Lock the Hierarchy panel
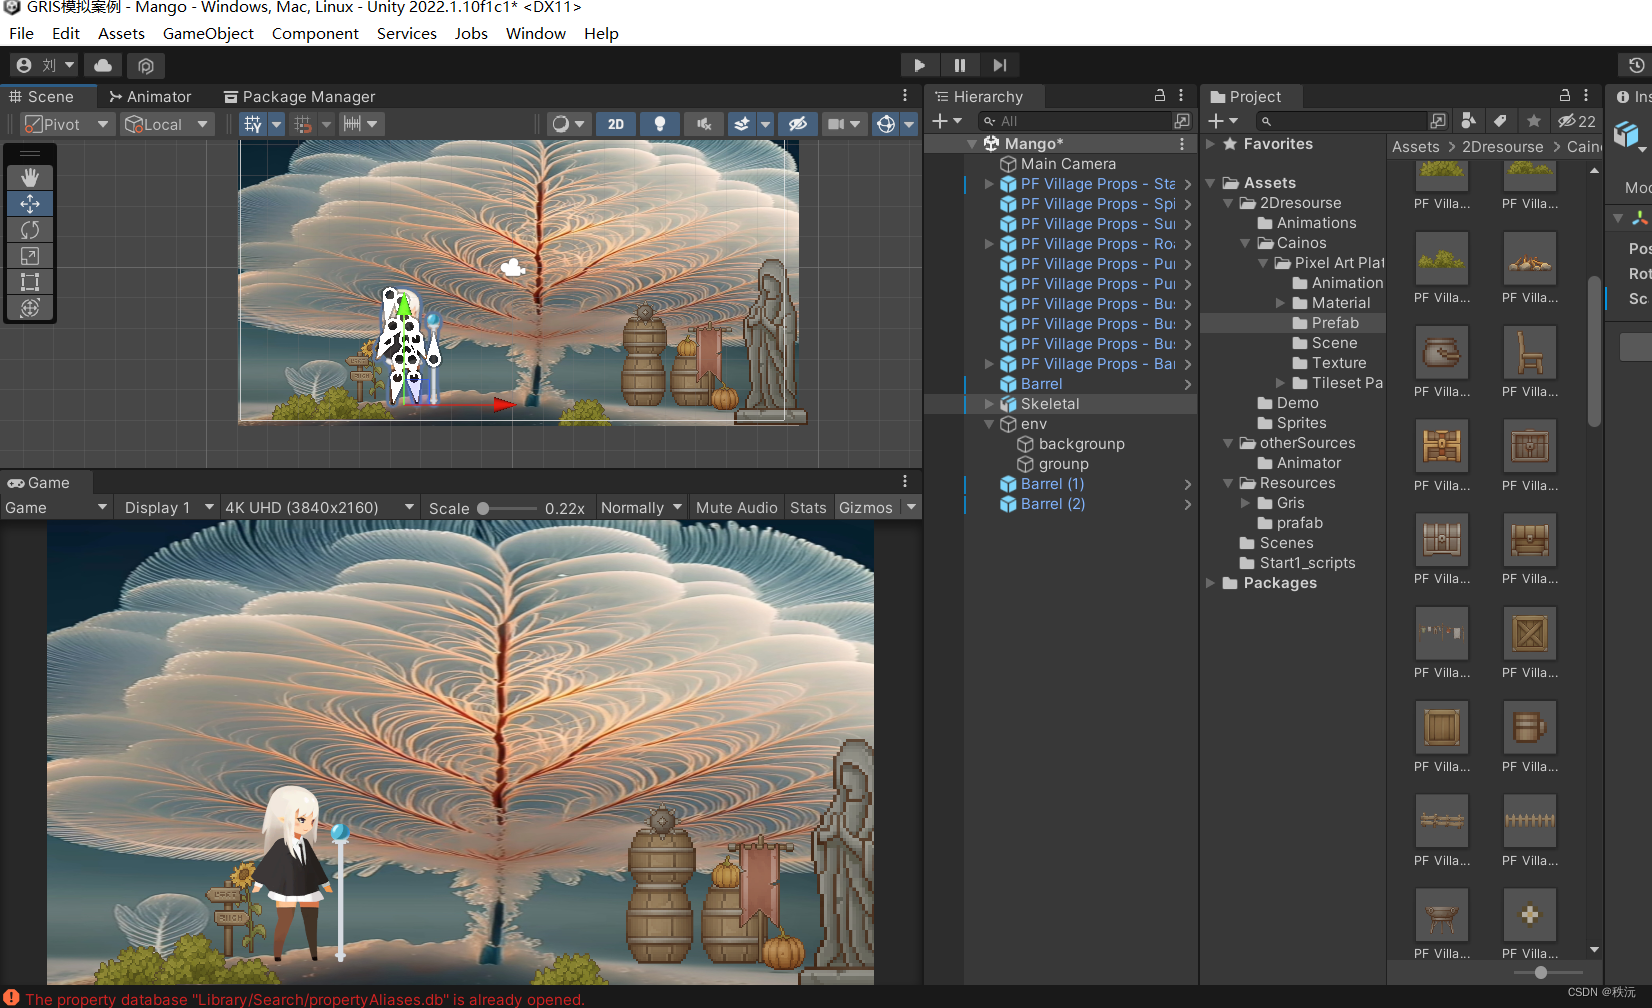Image resolution: width=1652 pixels, height=1008 pixels. (1160, 96)
